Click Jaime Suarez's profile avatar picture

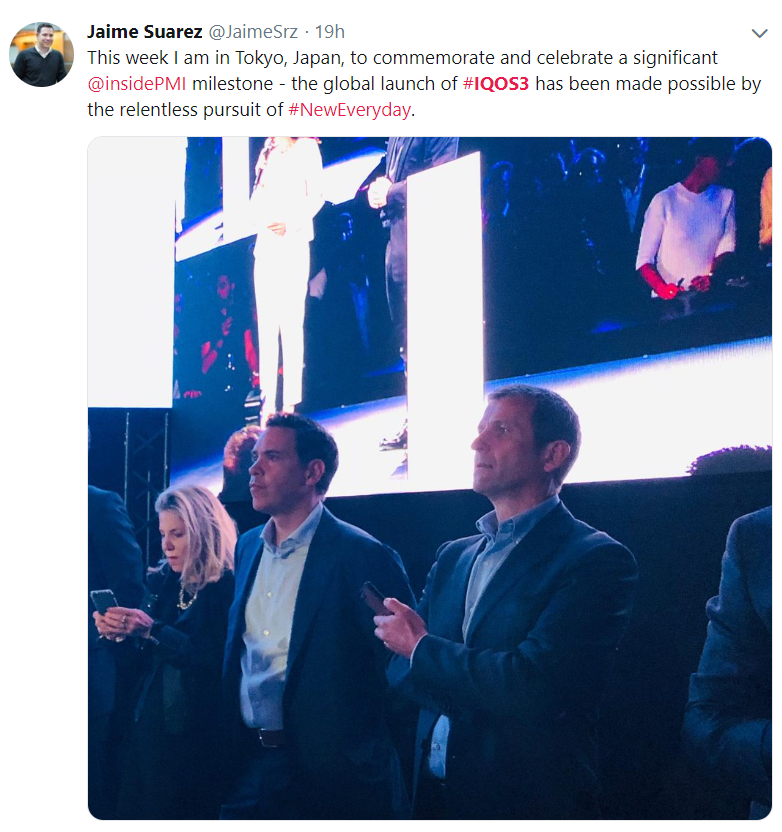pos(41,54)
